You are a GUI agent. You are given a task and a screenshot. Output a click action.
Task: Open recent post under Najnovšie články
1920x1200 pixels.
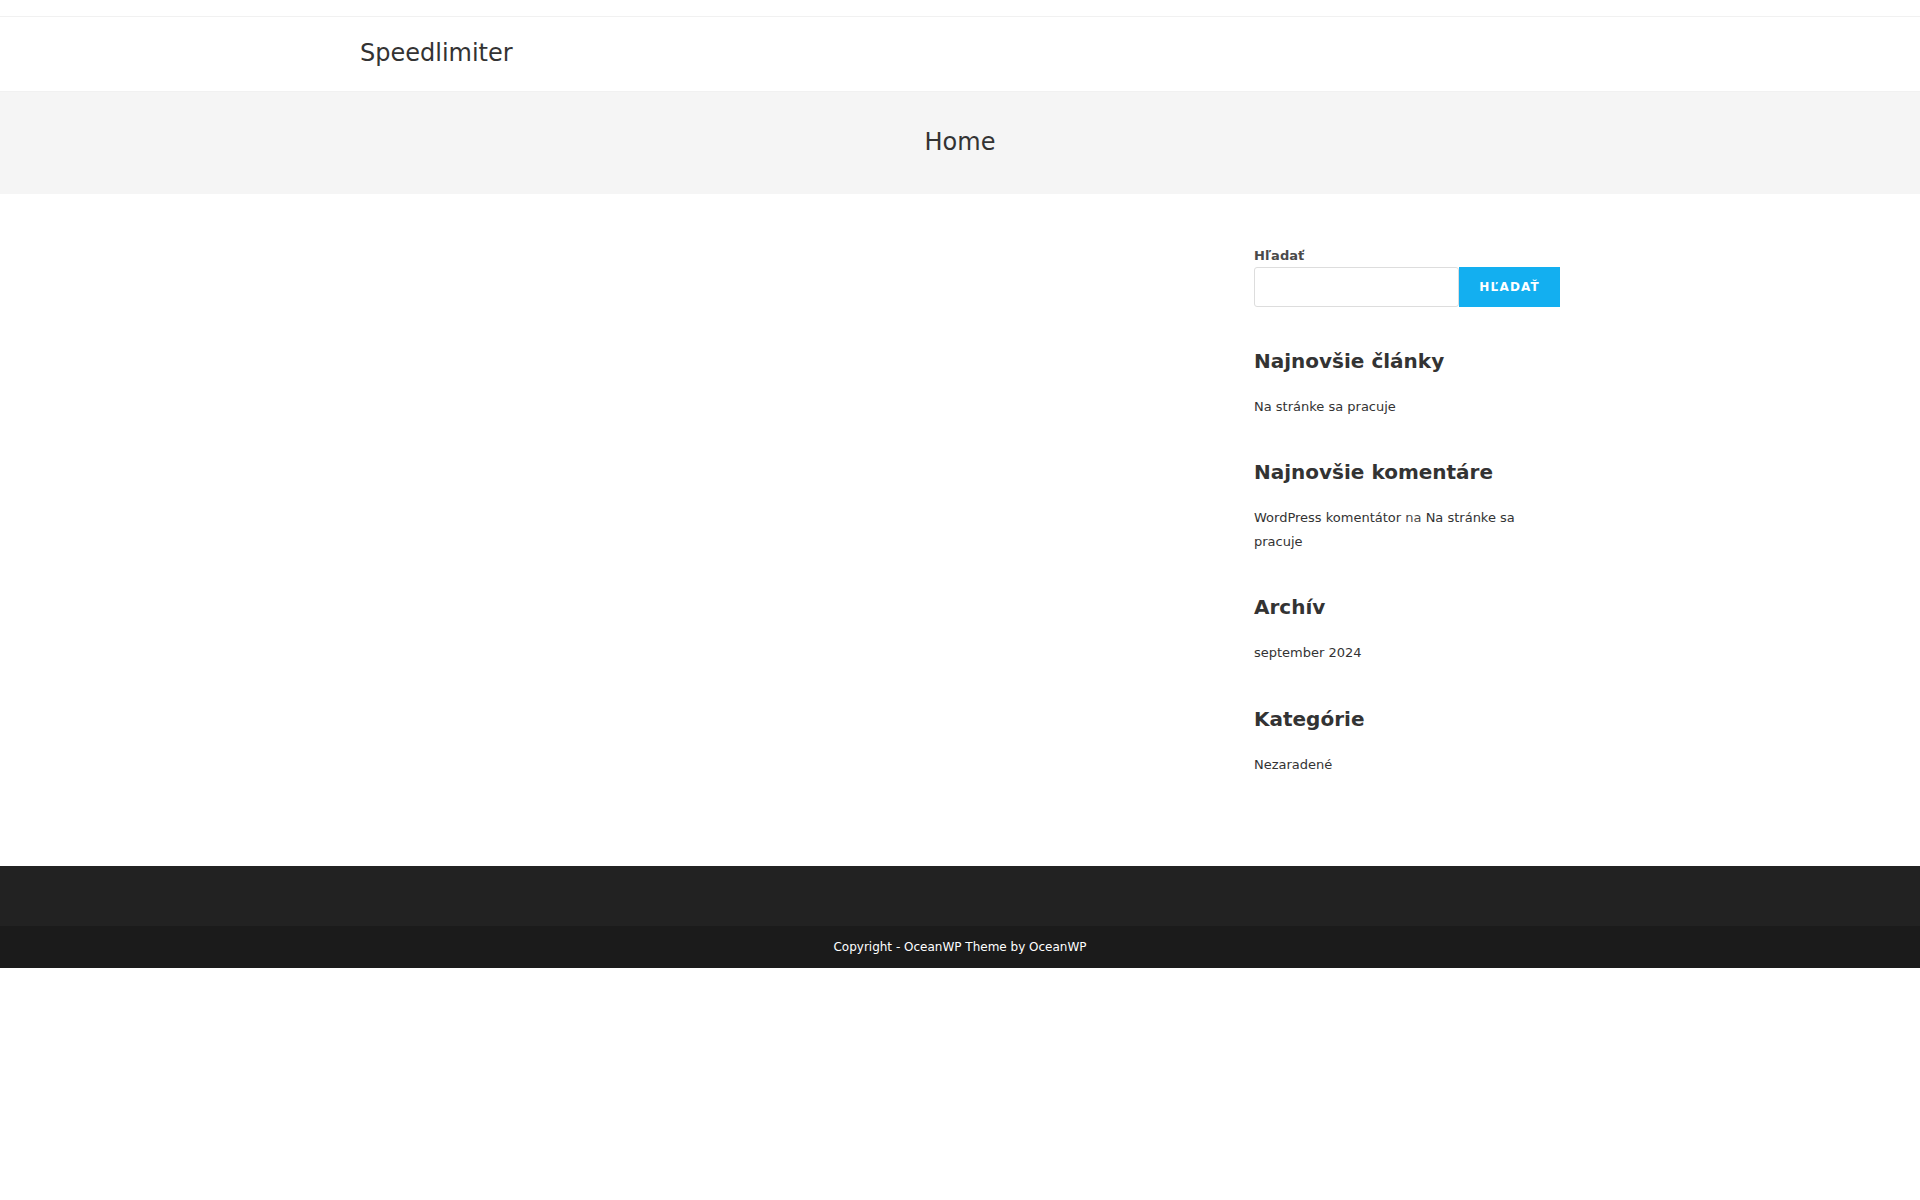tap(1324, 407)
